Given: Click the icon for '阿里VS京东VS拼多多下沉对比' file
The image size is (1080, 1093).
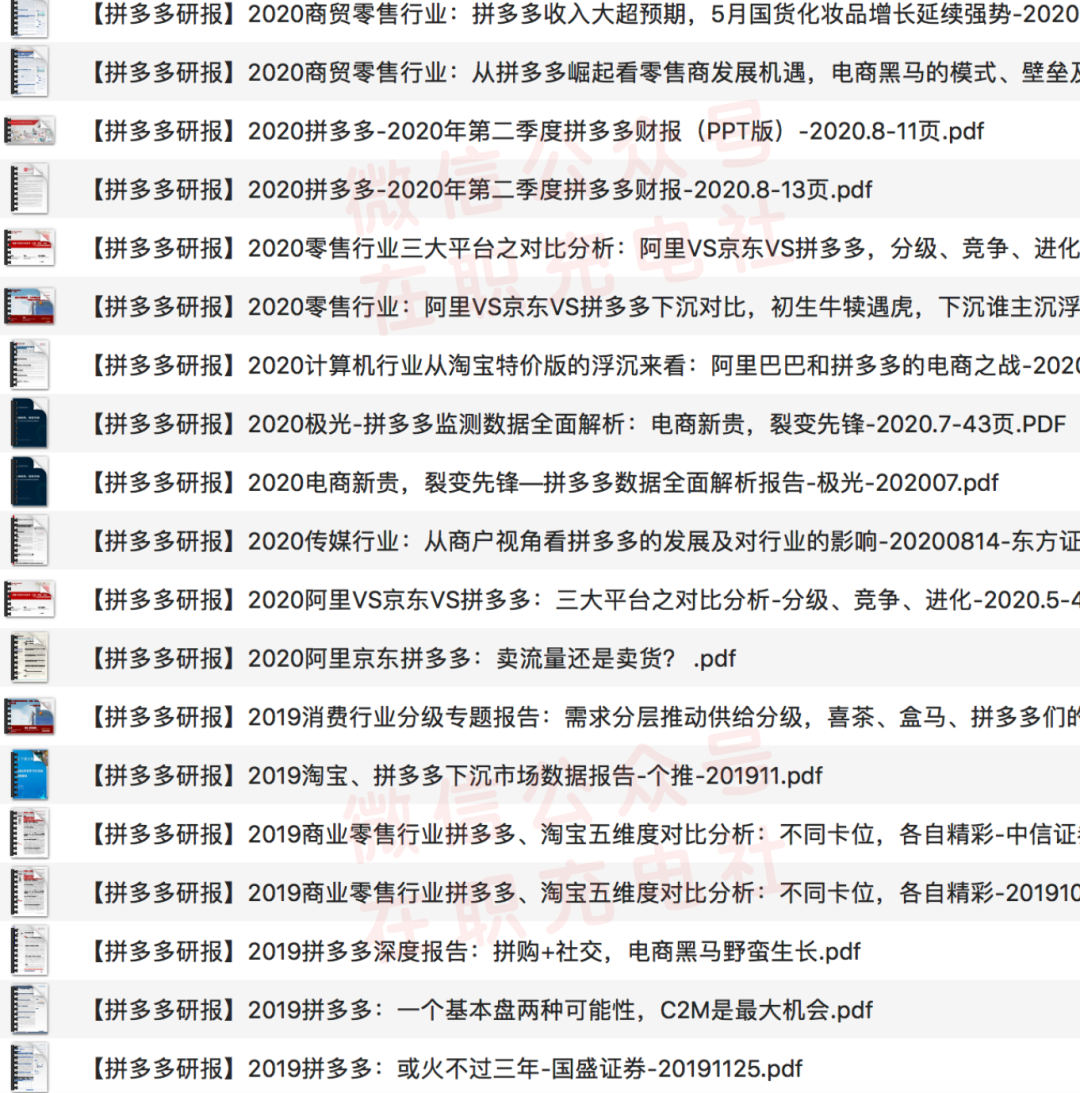Looking at the screenshot, I should tap(29, 306).
